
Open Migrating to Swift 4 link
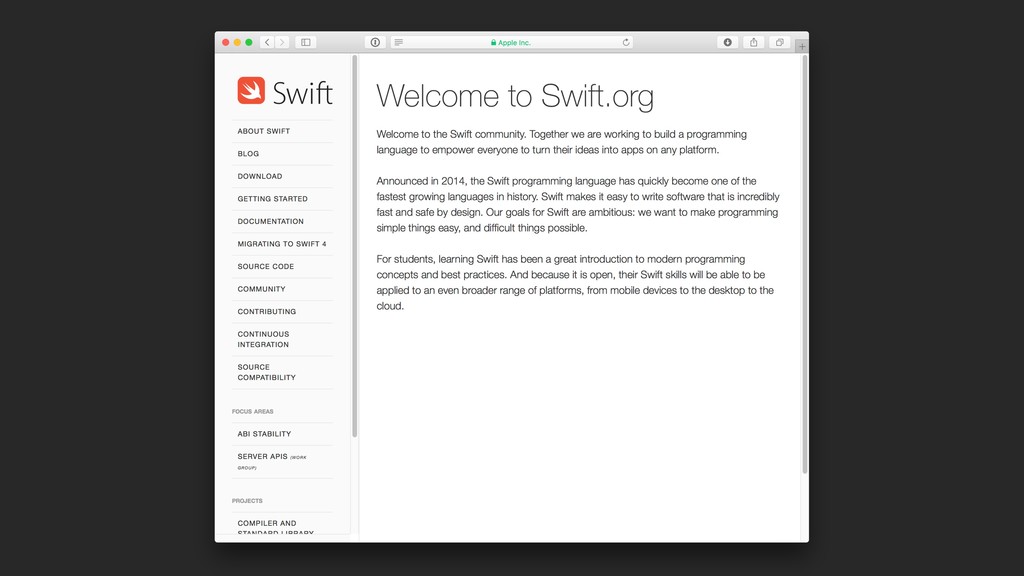[282, 244]
